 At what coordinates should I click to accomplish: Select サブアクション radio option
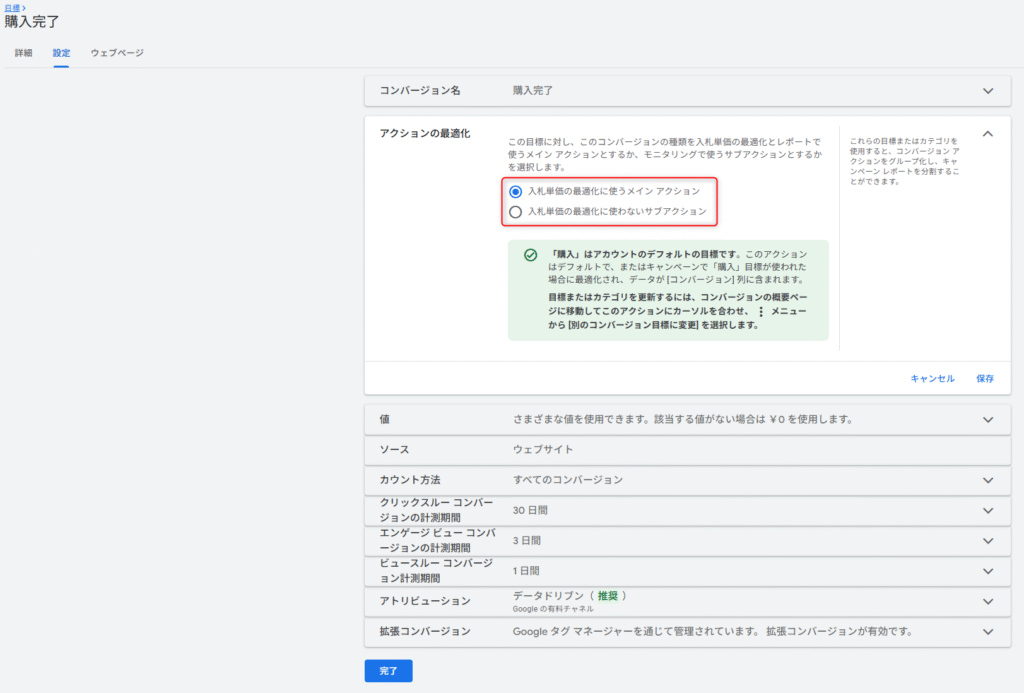click(515, 212)
